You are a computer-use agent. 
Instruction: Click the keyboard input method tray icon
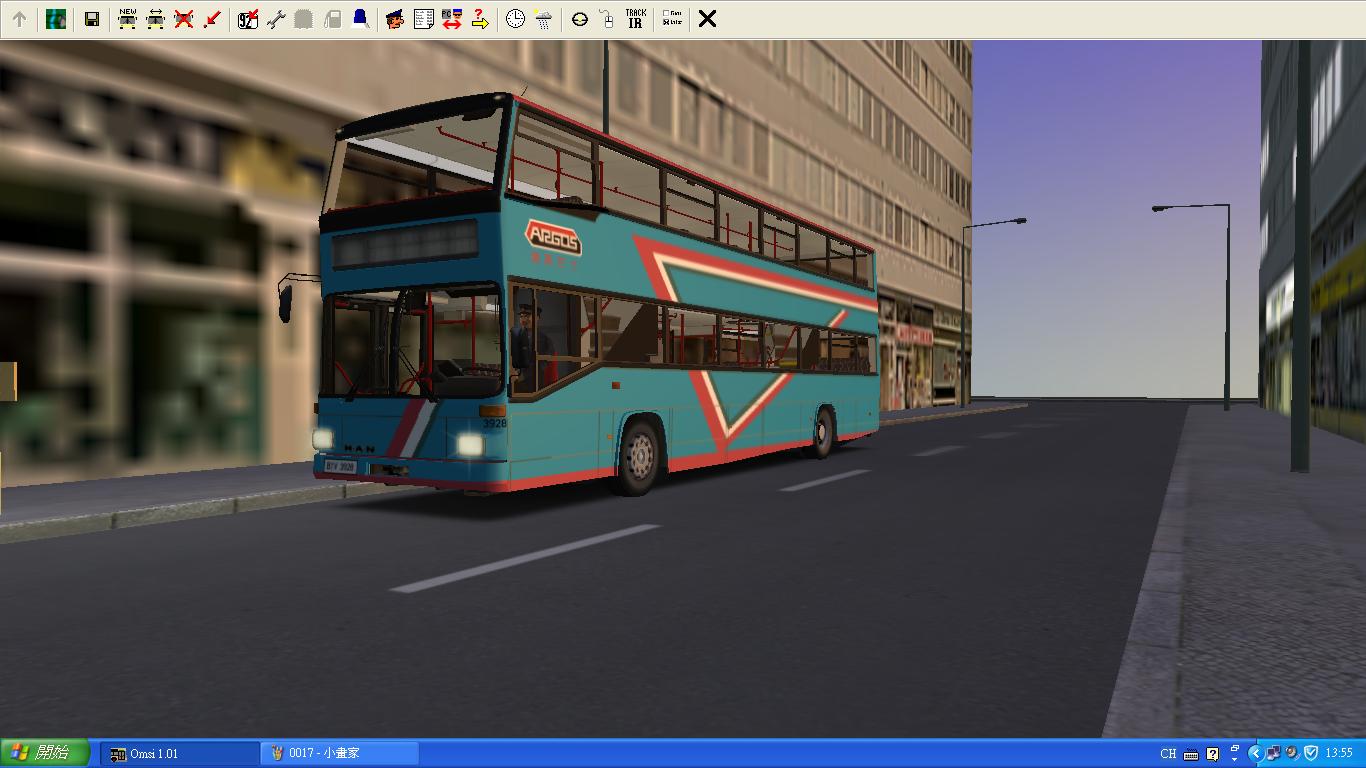[x=1191, y=754]
